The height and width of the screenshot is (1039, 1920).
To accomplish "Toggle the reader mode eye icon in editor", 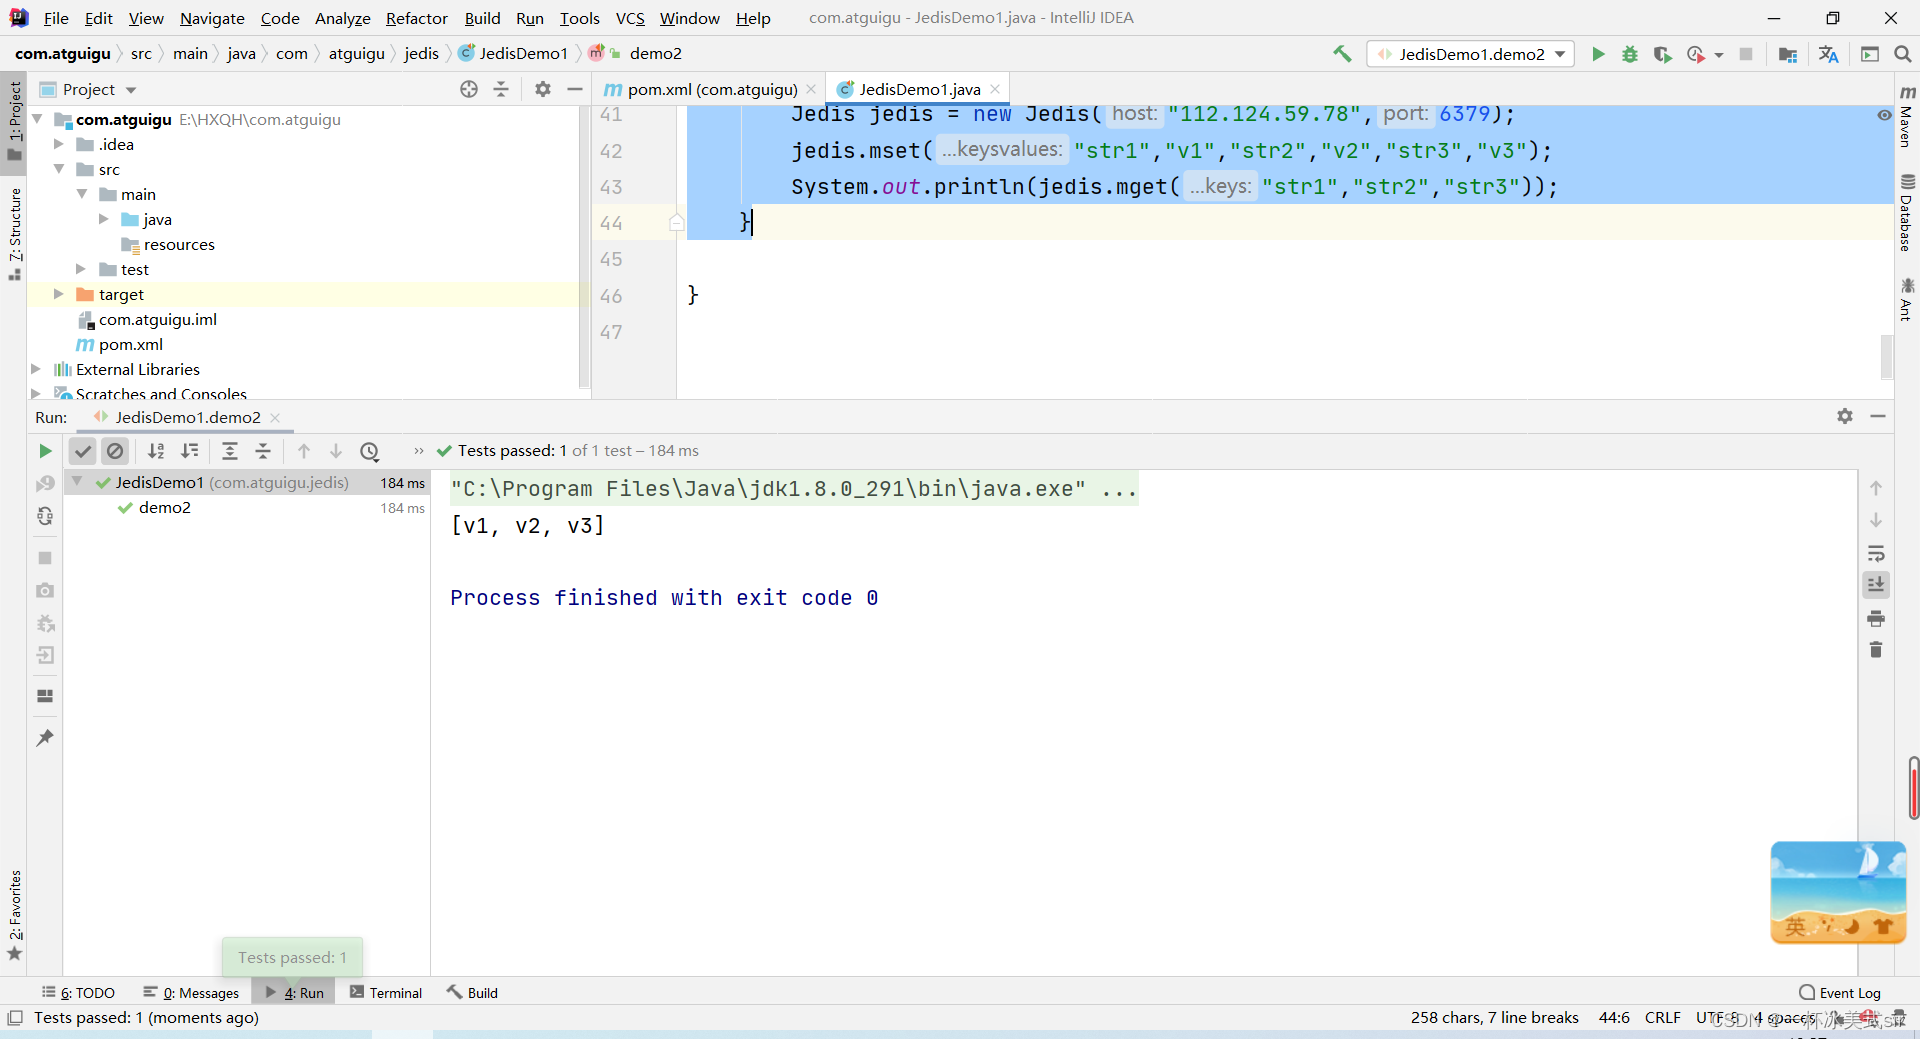I will click(1884, 116).
